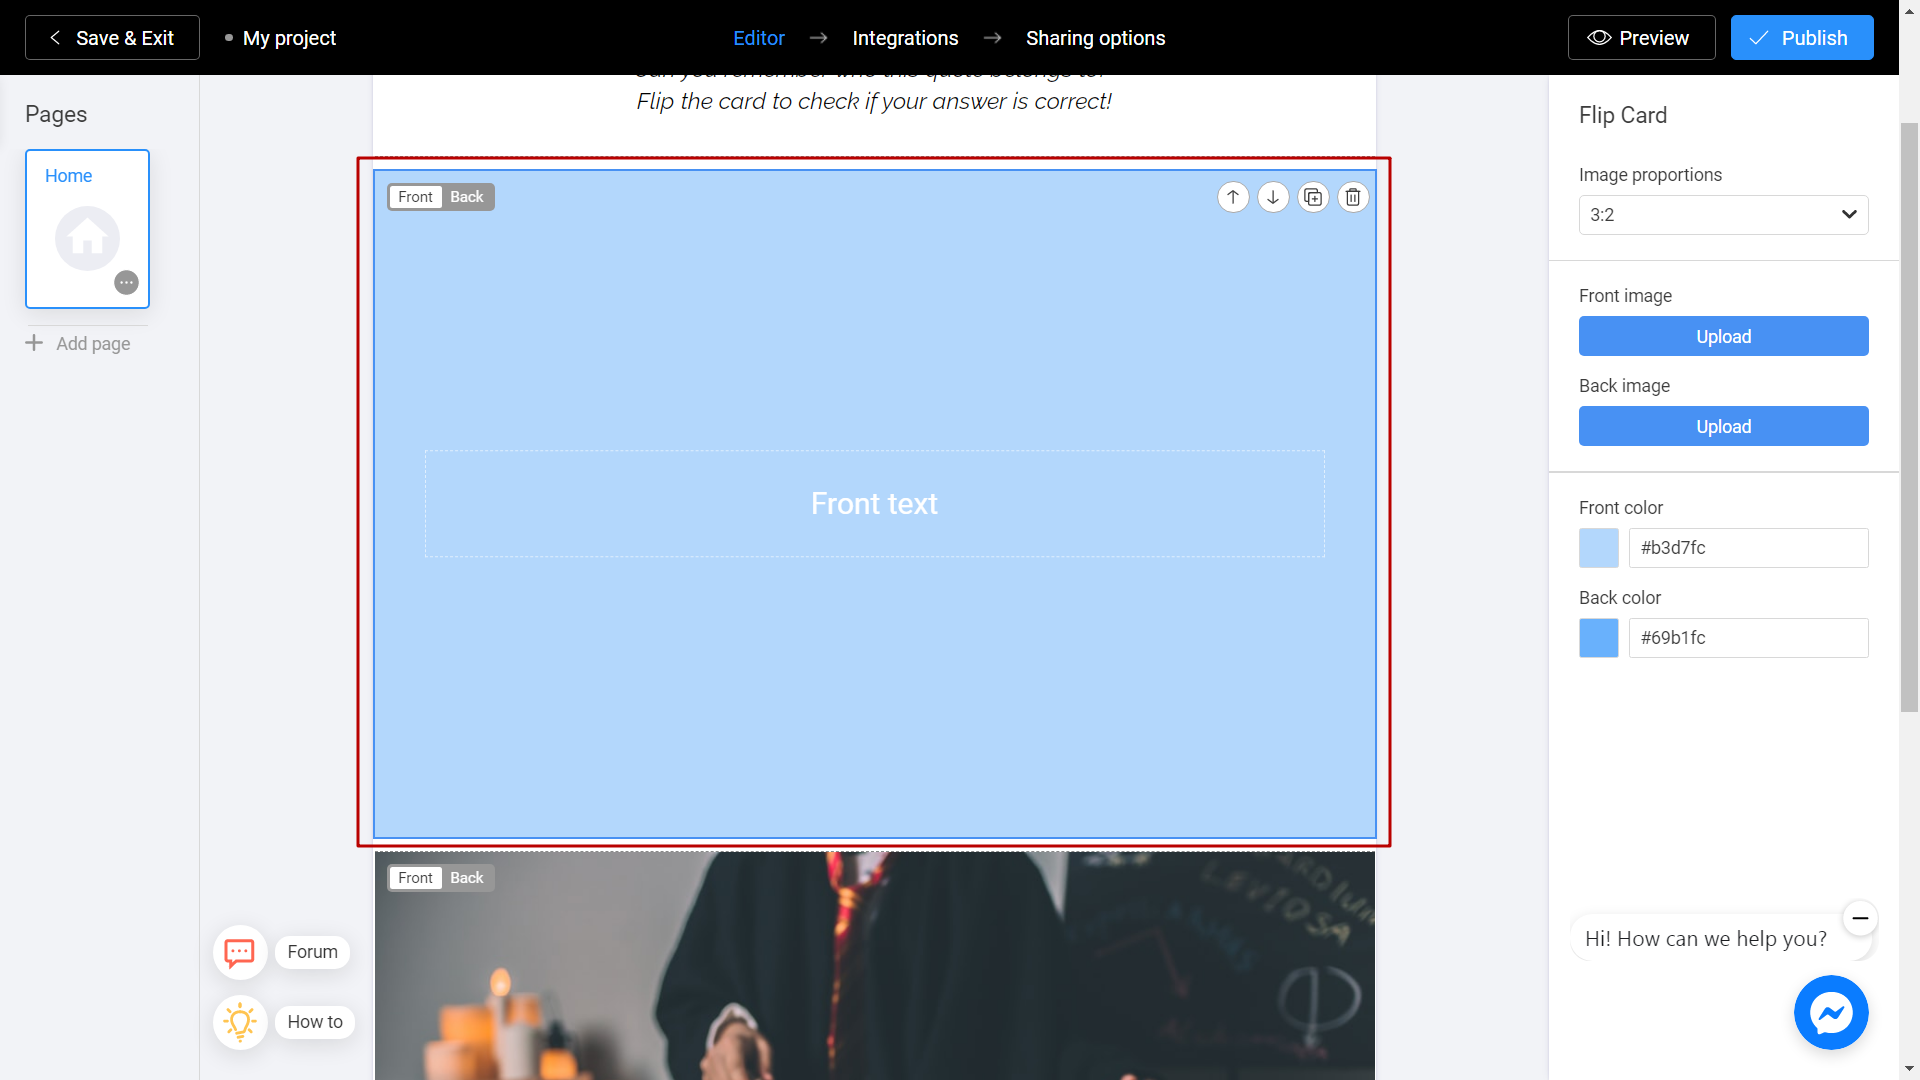
Task: Select the 3:2 ratio dropdown
Action: pos(1724,214)
